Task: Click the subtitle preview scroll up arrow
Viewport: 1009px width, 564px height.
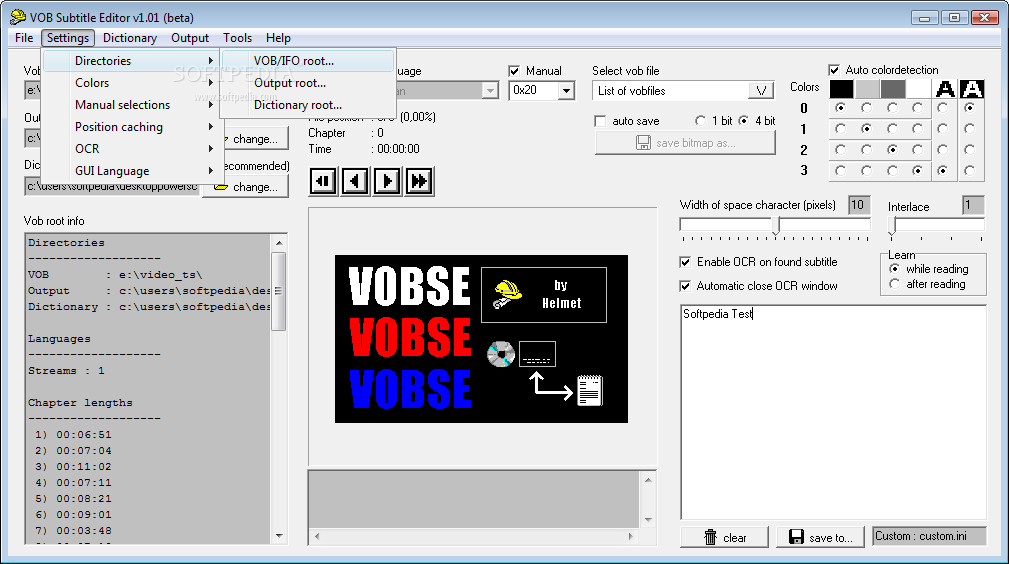Action: tap(648, 480)
